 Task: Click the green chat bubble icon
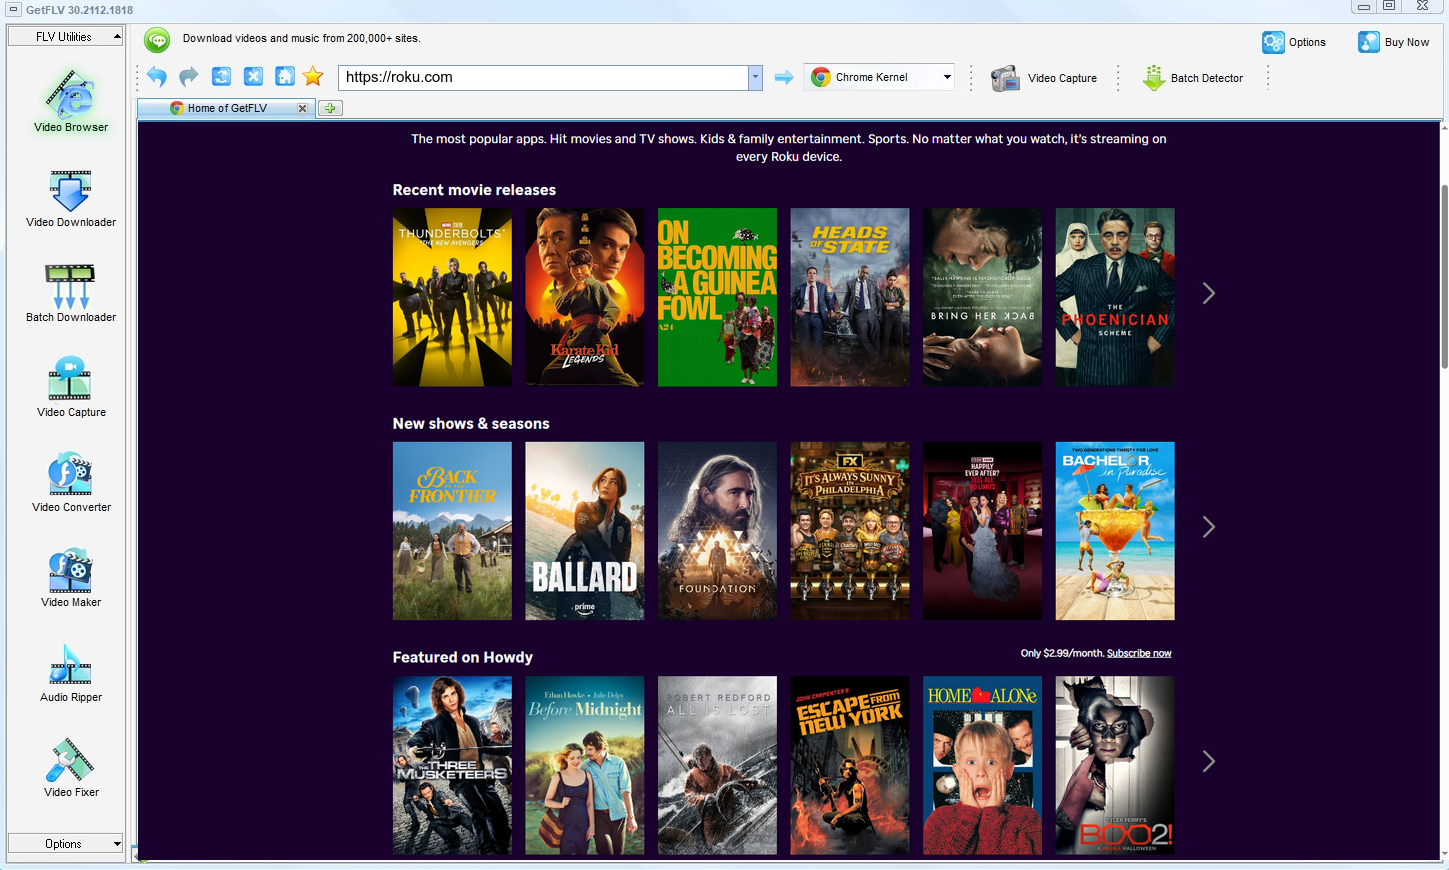[157, 40]
